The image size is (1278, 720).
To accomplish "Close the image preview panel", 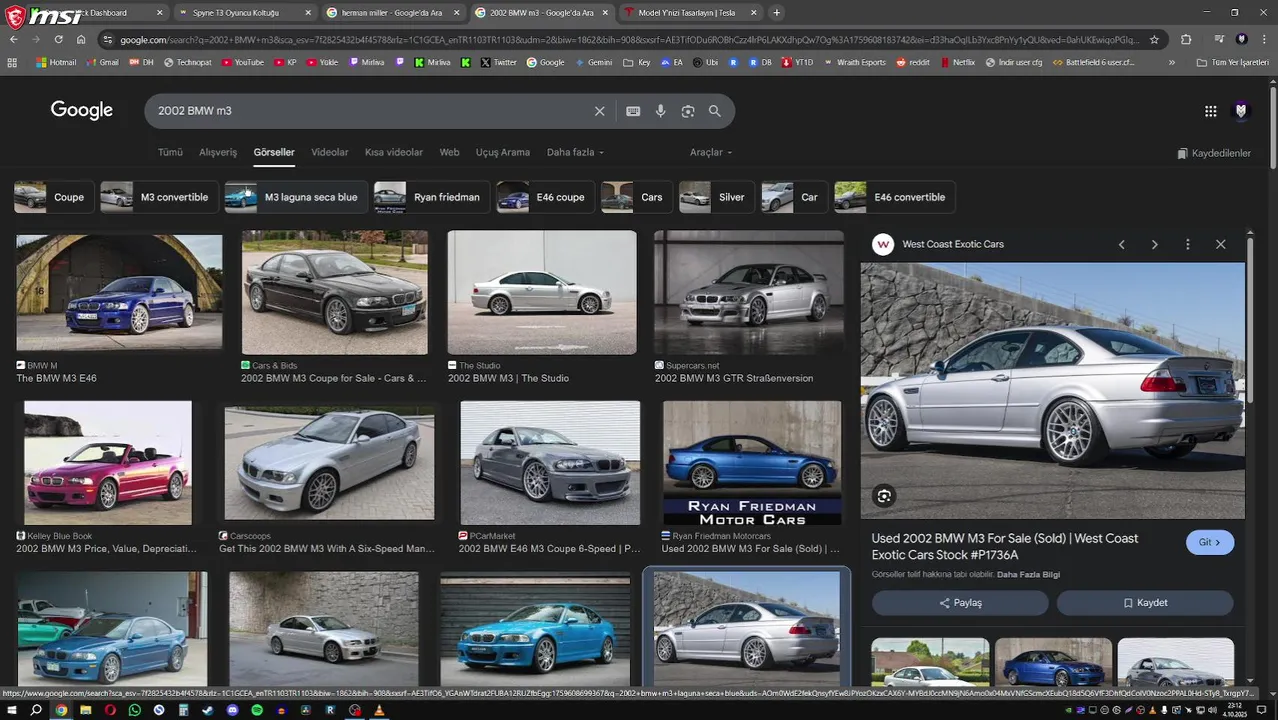I will (1220, 244).
